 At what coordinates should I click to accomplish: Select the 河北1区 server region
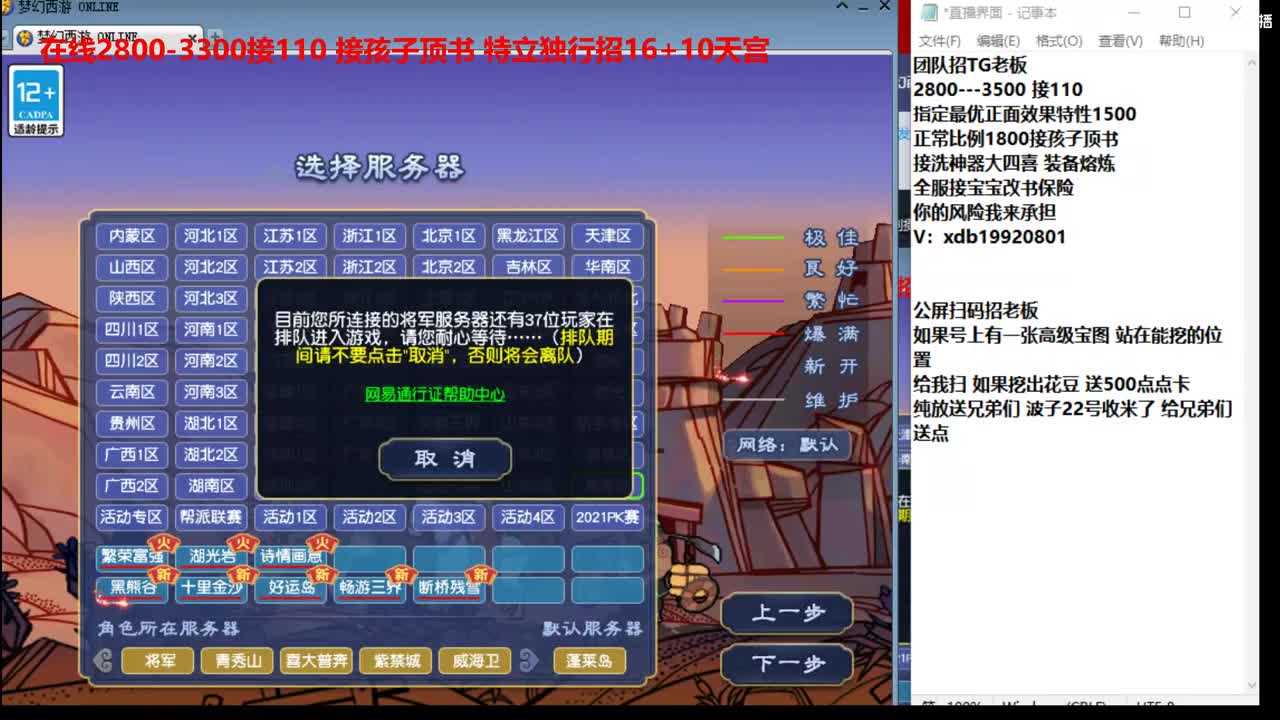(211, 236)
